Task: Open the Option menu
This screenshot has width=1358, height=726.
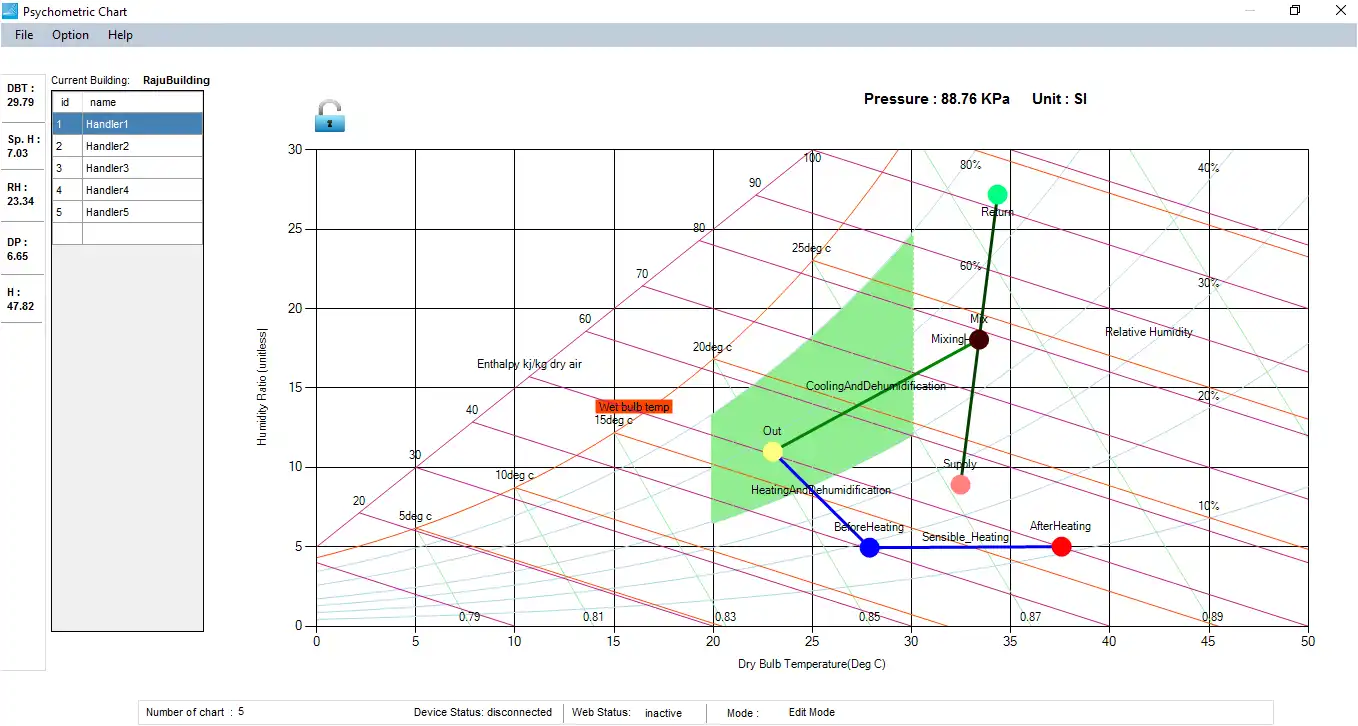Action: 71,35
